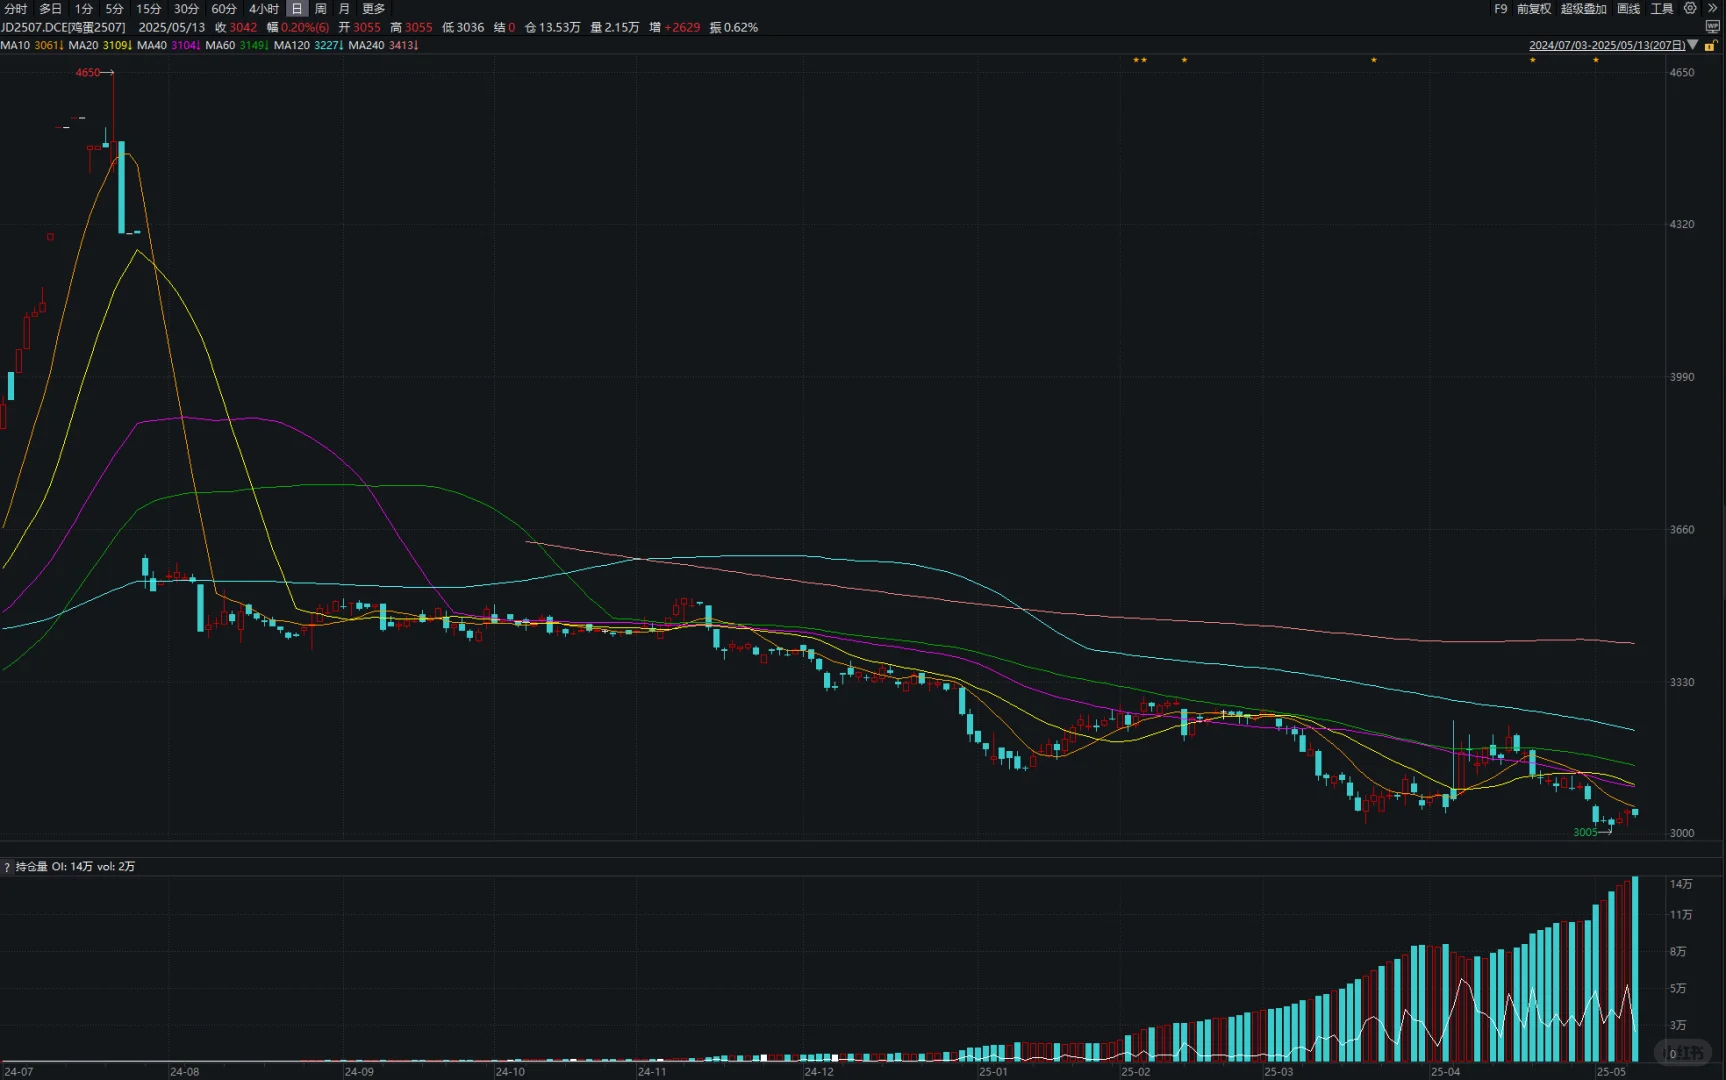Click the star event marker above 25-05
Image resolution: width=1726 pixels, height=1080 pixels.
click(x=1596, y=60)
